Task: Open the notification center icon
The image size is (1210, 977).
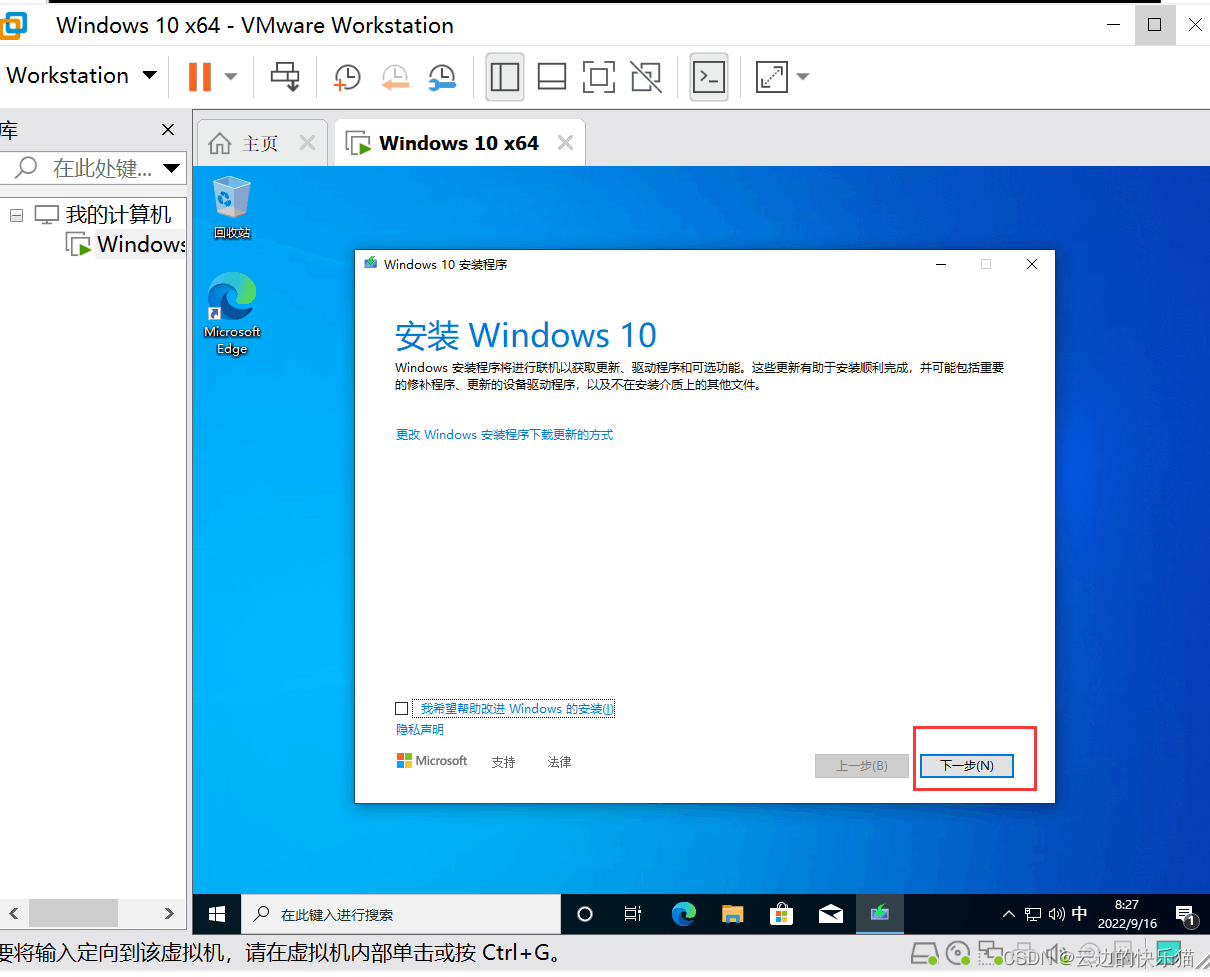Action: tap(1185, 914)
